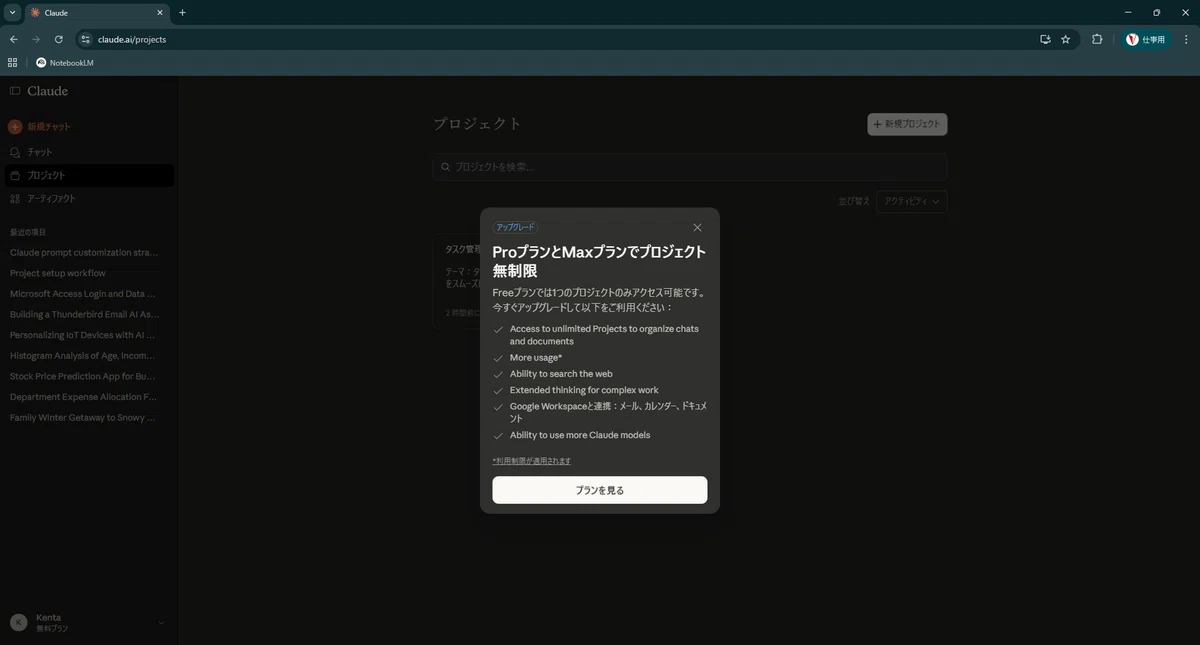Viewport: 1200px width, 645px height.
Task: Open Microsoft Access Login chat
Action: [x=83, y=294]
